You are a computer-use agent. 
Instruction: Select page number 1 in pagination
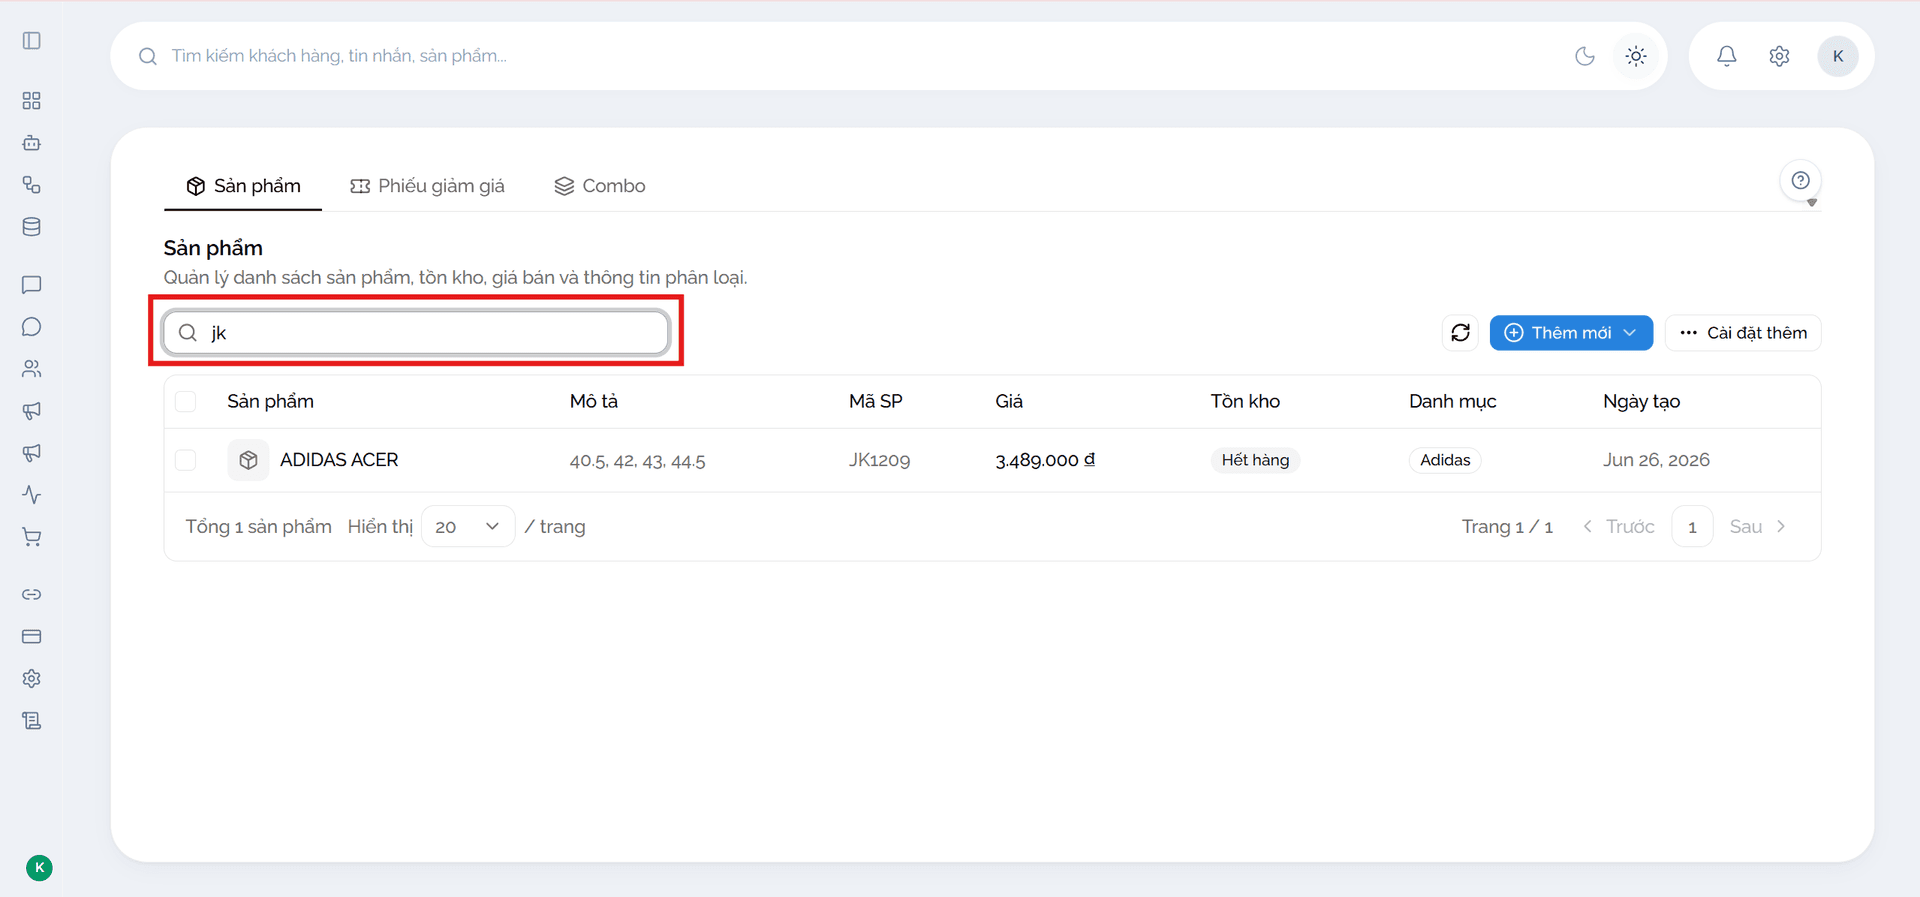(x=1692, y=527)
